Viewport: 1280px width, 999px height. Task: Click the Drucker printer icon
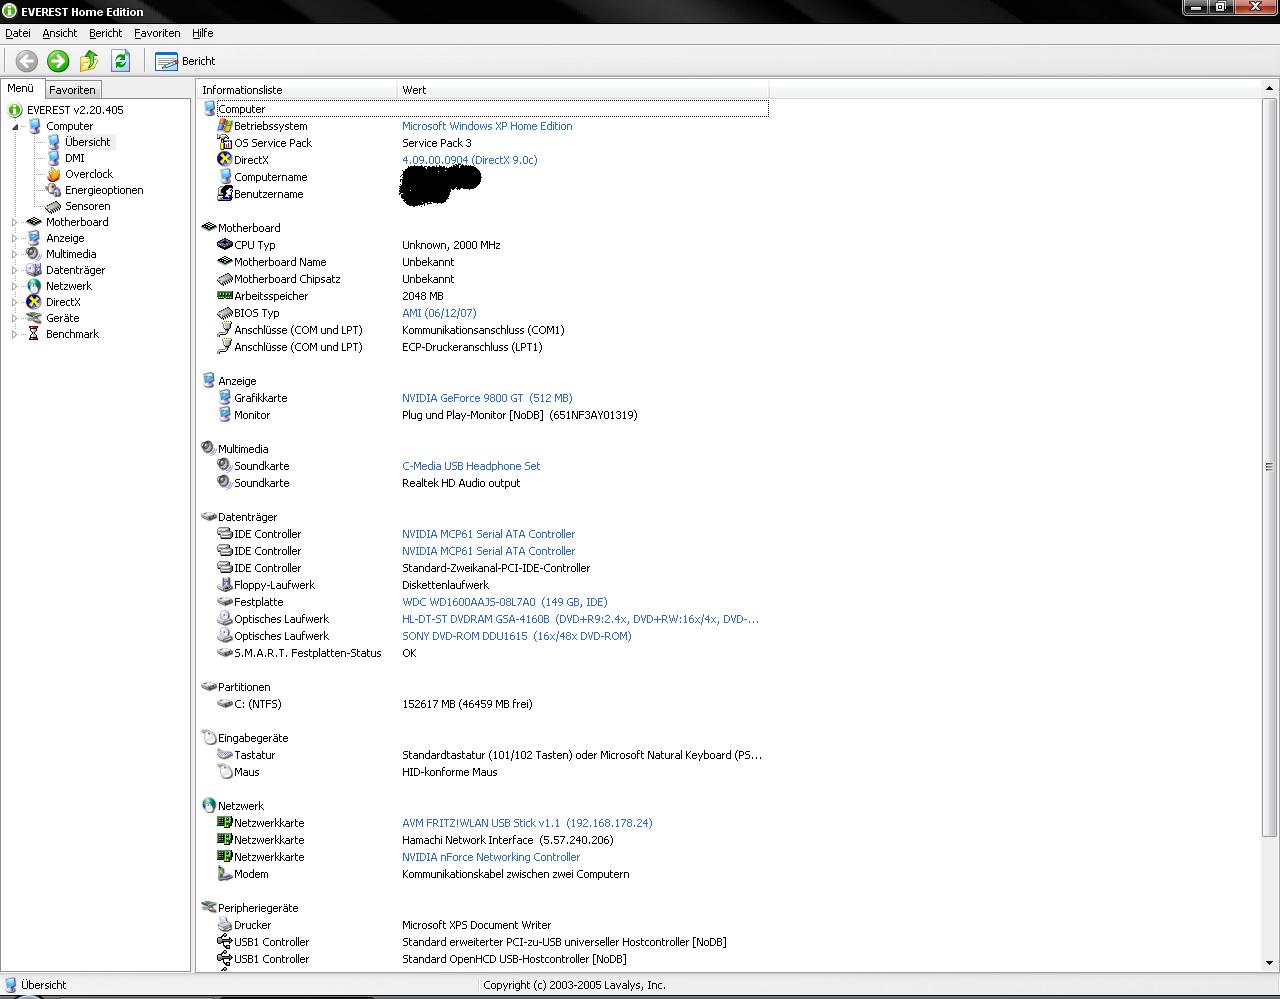click(225, 925)
